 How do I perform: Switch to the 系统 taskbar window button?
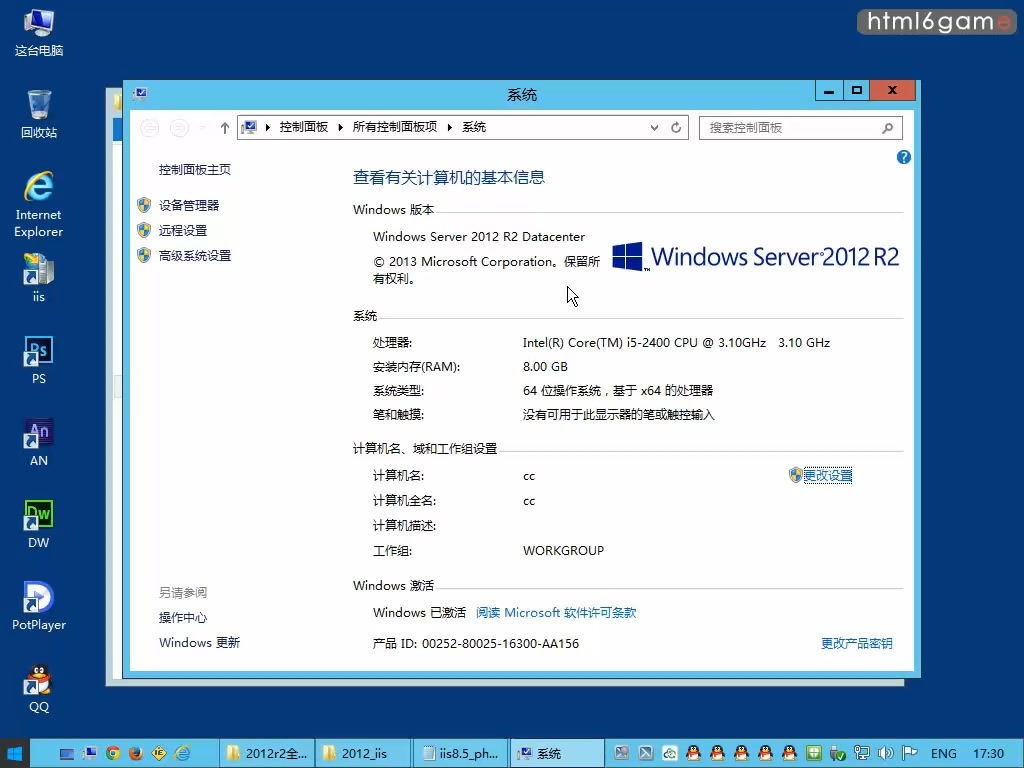556,754
